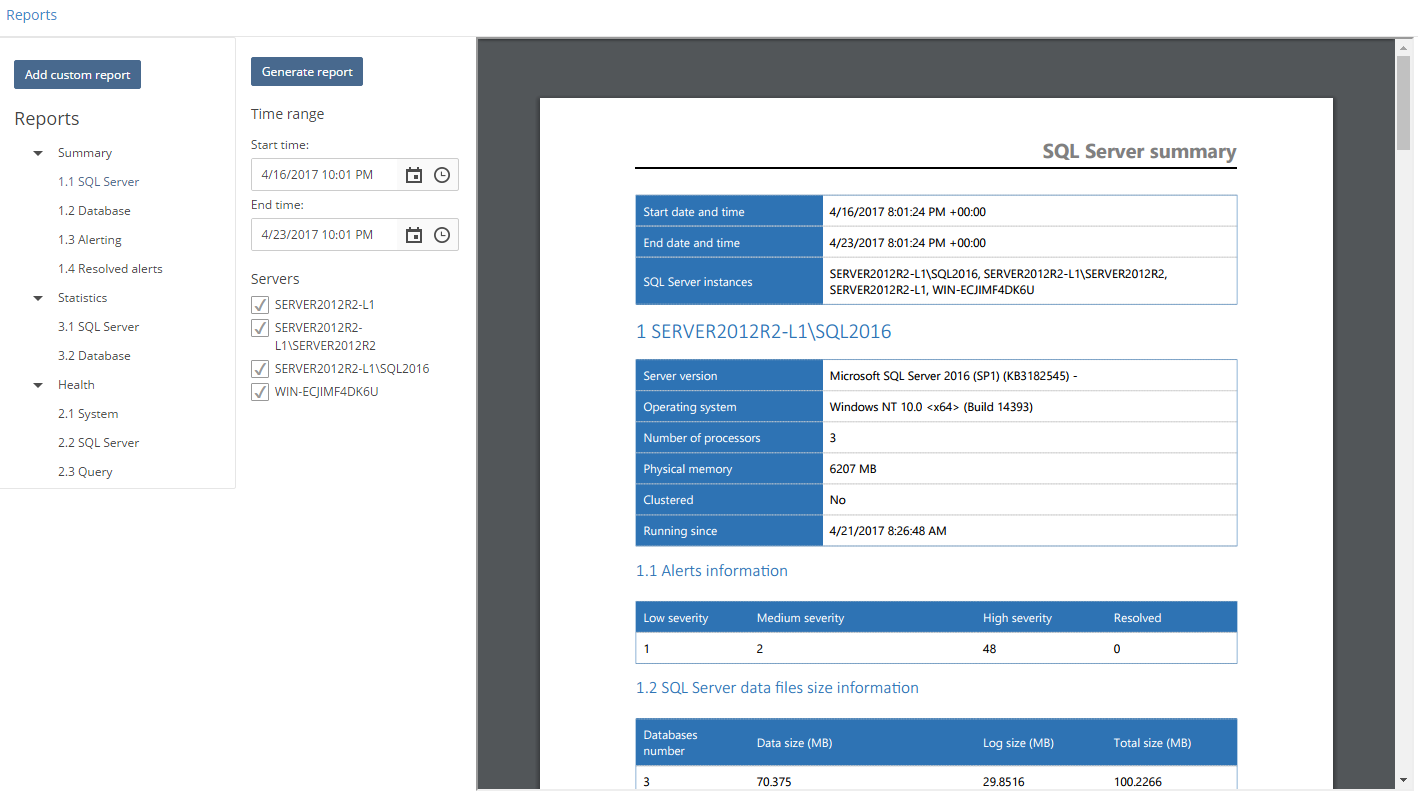
Task: Select the 1.4 Resolved alerts report
Action: pos(110,268)
